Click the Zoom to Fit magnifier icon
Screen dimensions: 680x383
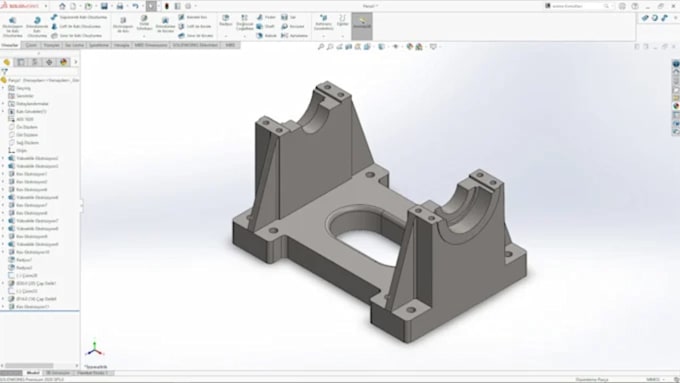321,46
